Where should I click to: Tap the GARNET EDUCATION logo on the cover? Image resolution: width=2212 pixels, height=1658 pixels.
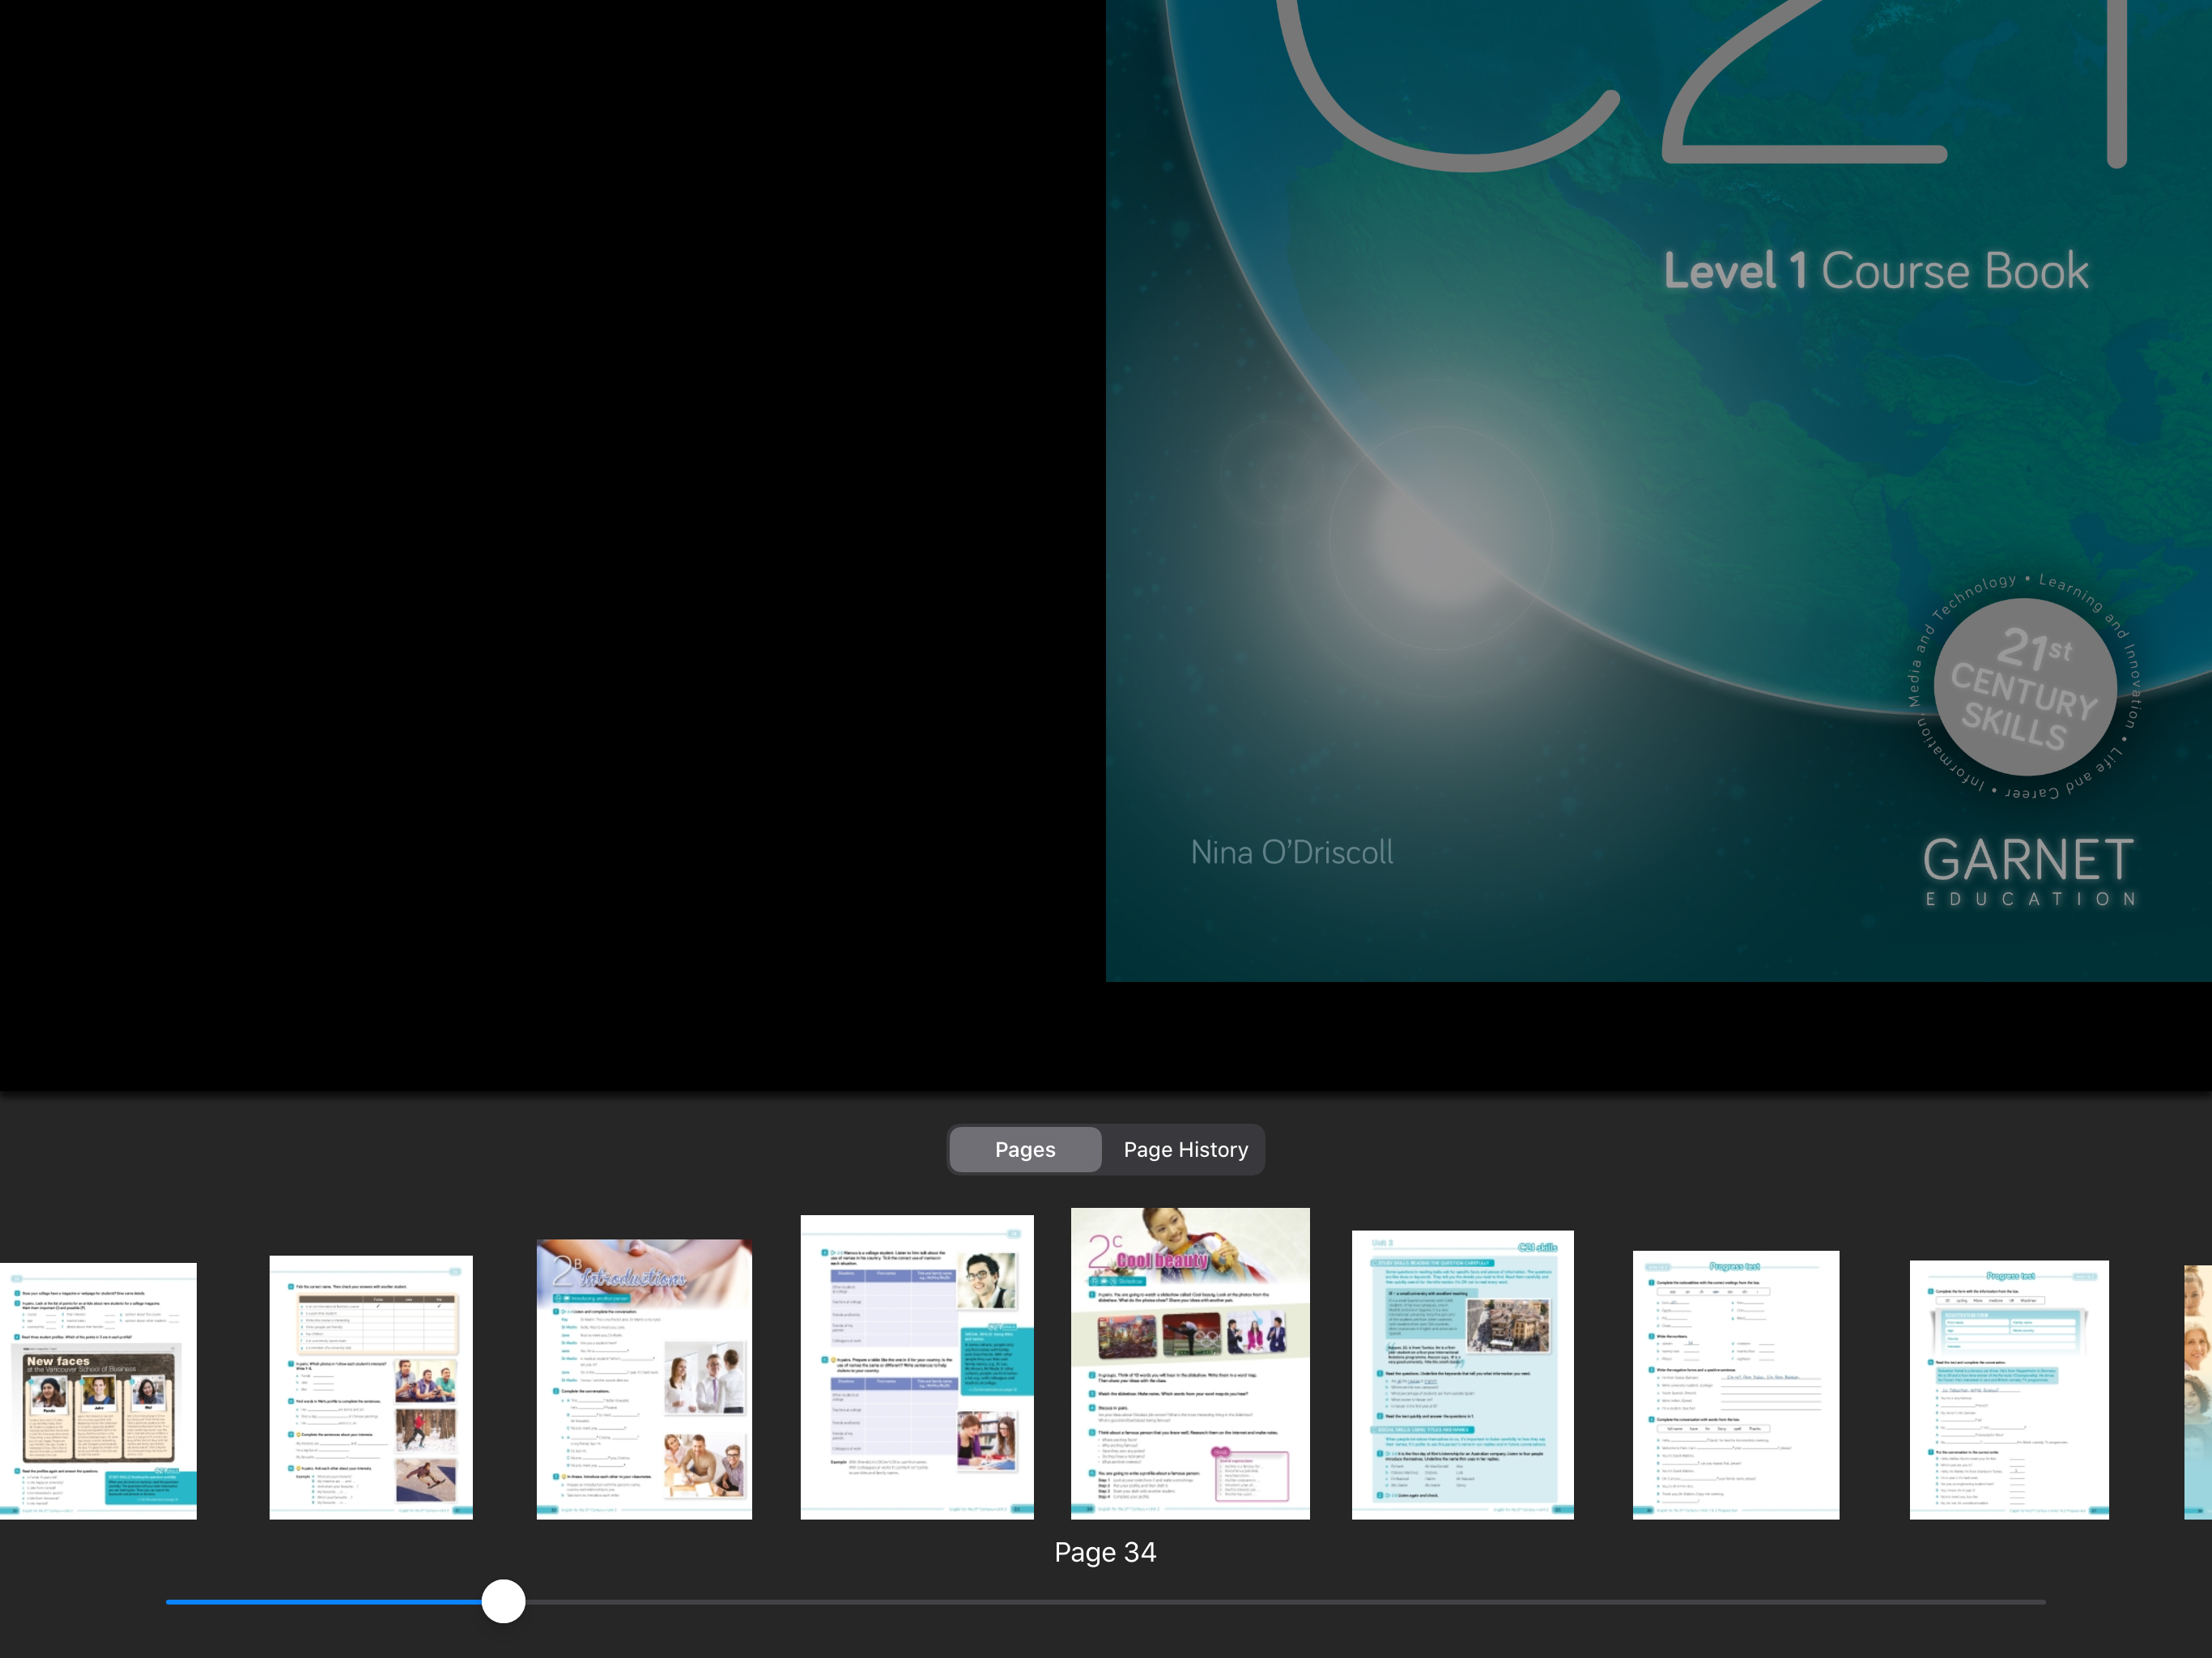2029,872
